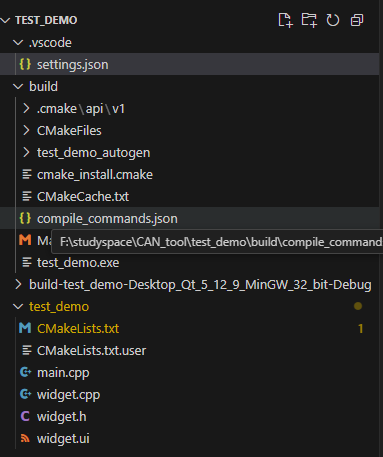Click the yellow dot badge on test_demo folder
Viewport: 383px width, 457px height.
coord(358,306)
